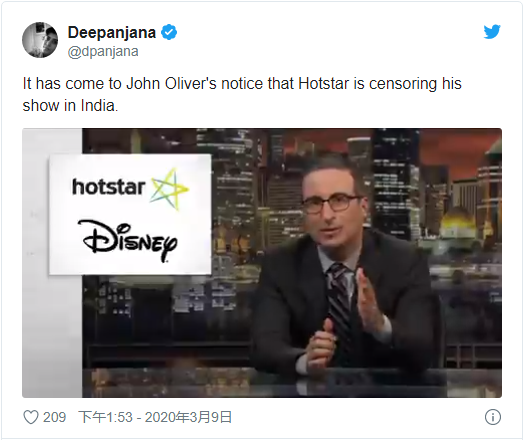This screenshot has height=440, width=524.
Task: Like the tweet with heart icon
Action: pyautogui.click(x=31, y=417)
